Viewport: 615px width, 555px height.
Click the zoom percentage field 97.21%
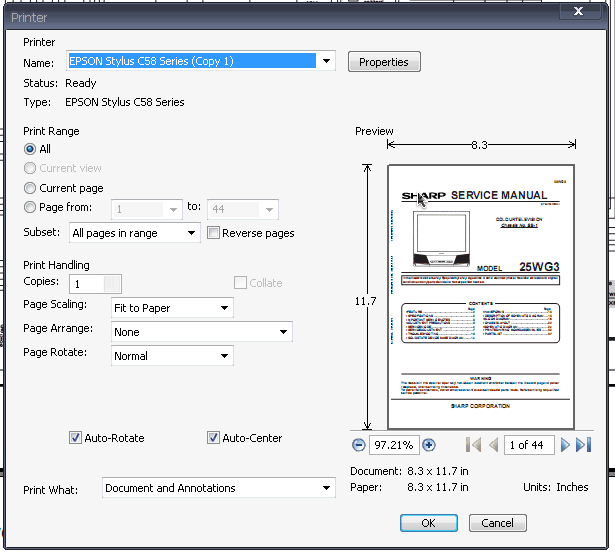point(394,445)
